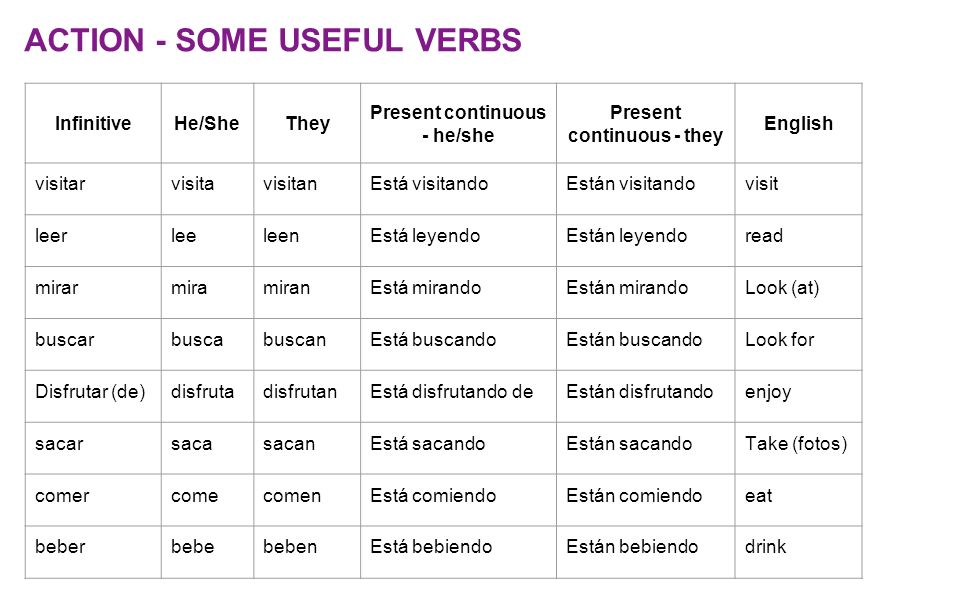Select the 'He/She' column header

point(208,123)
